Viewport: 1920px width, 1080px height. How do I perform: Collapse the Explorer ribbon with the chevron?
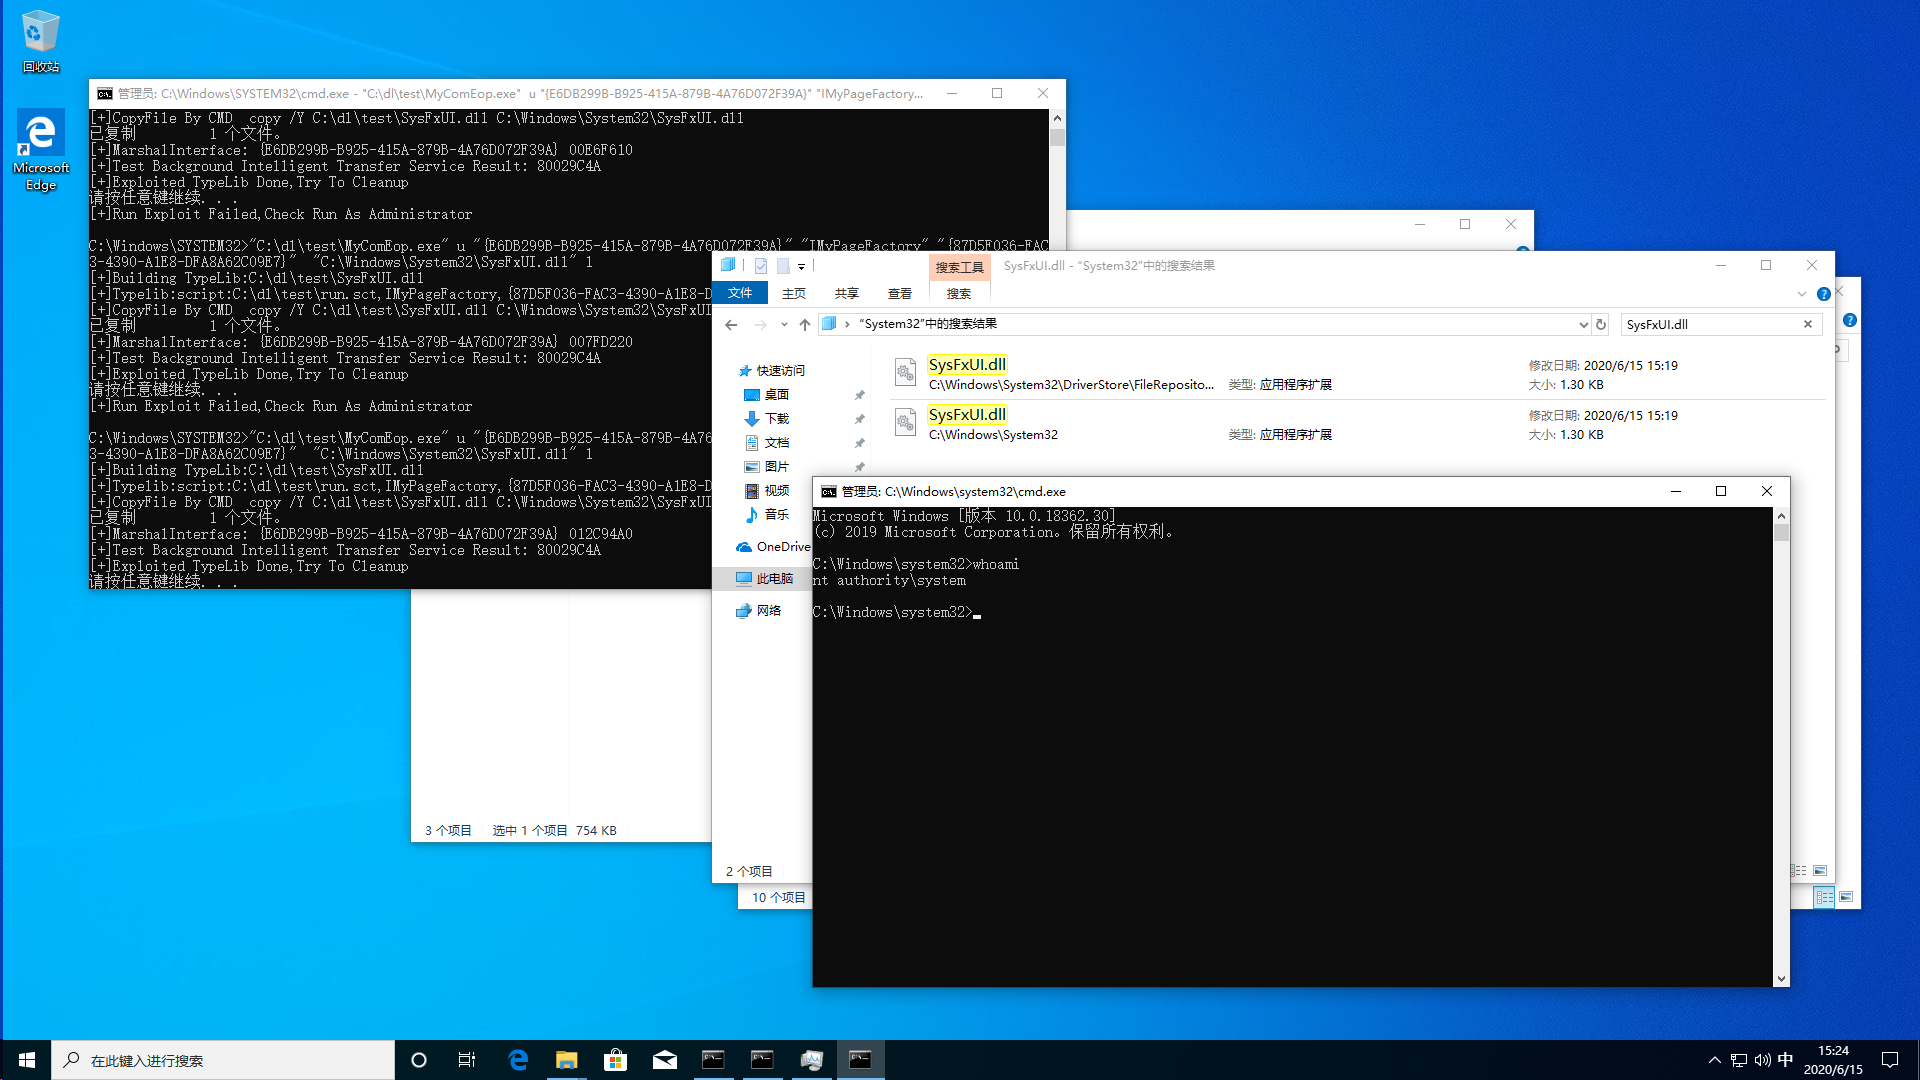click(1802, 294)
